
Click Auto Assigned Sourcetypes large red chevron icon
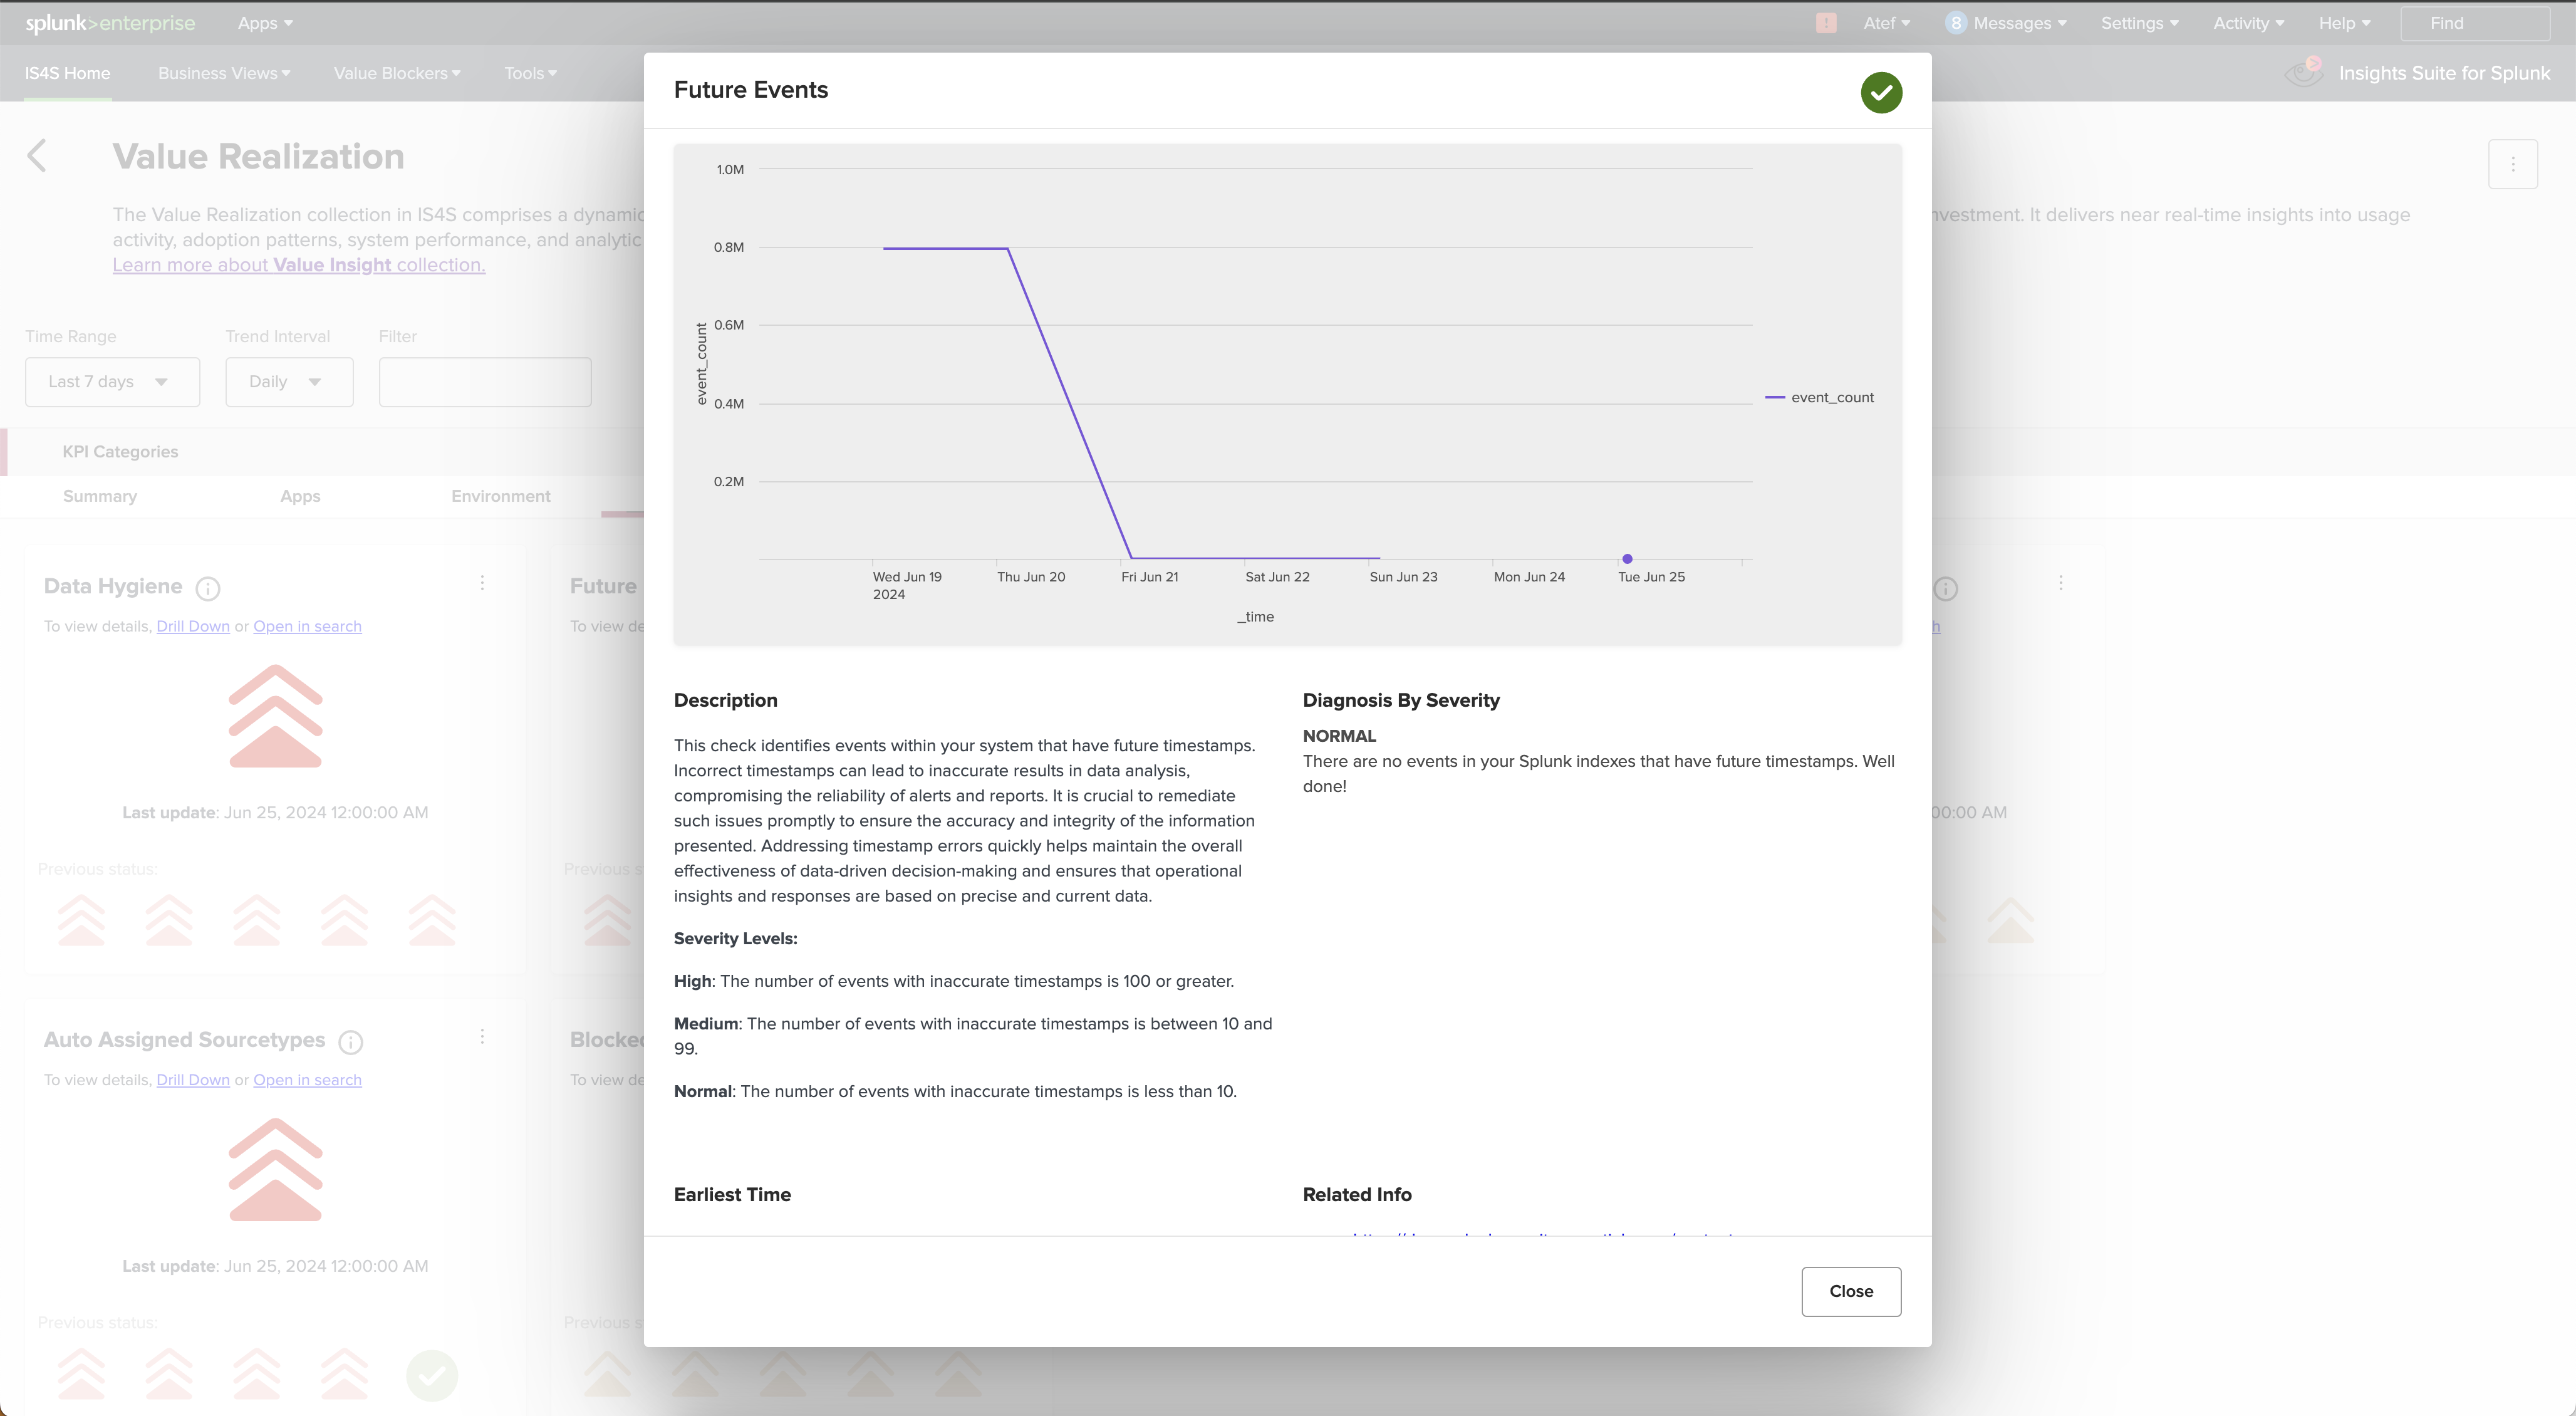click(275, 1170)
